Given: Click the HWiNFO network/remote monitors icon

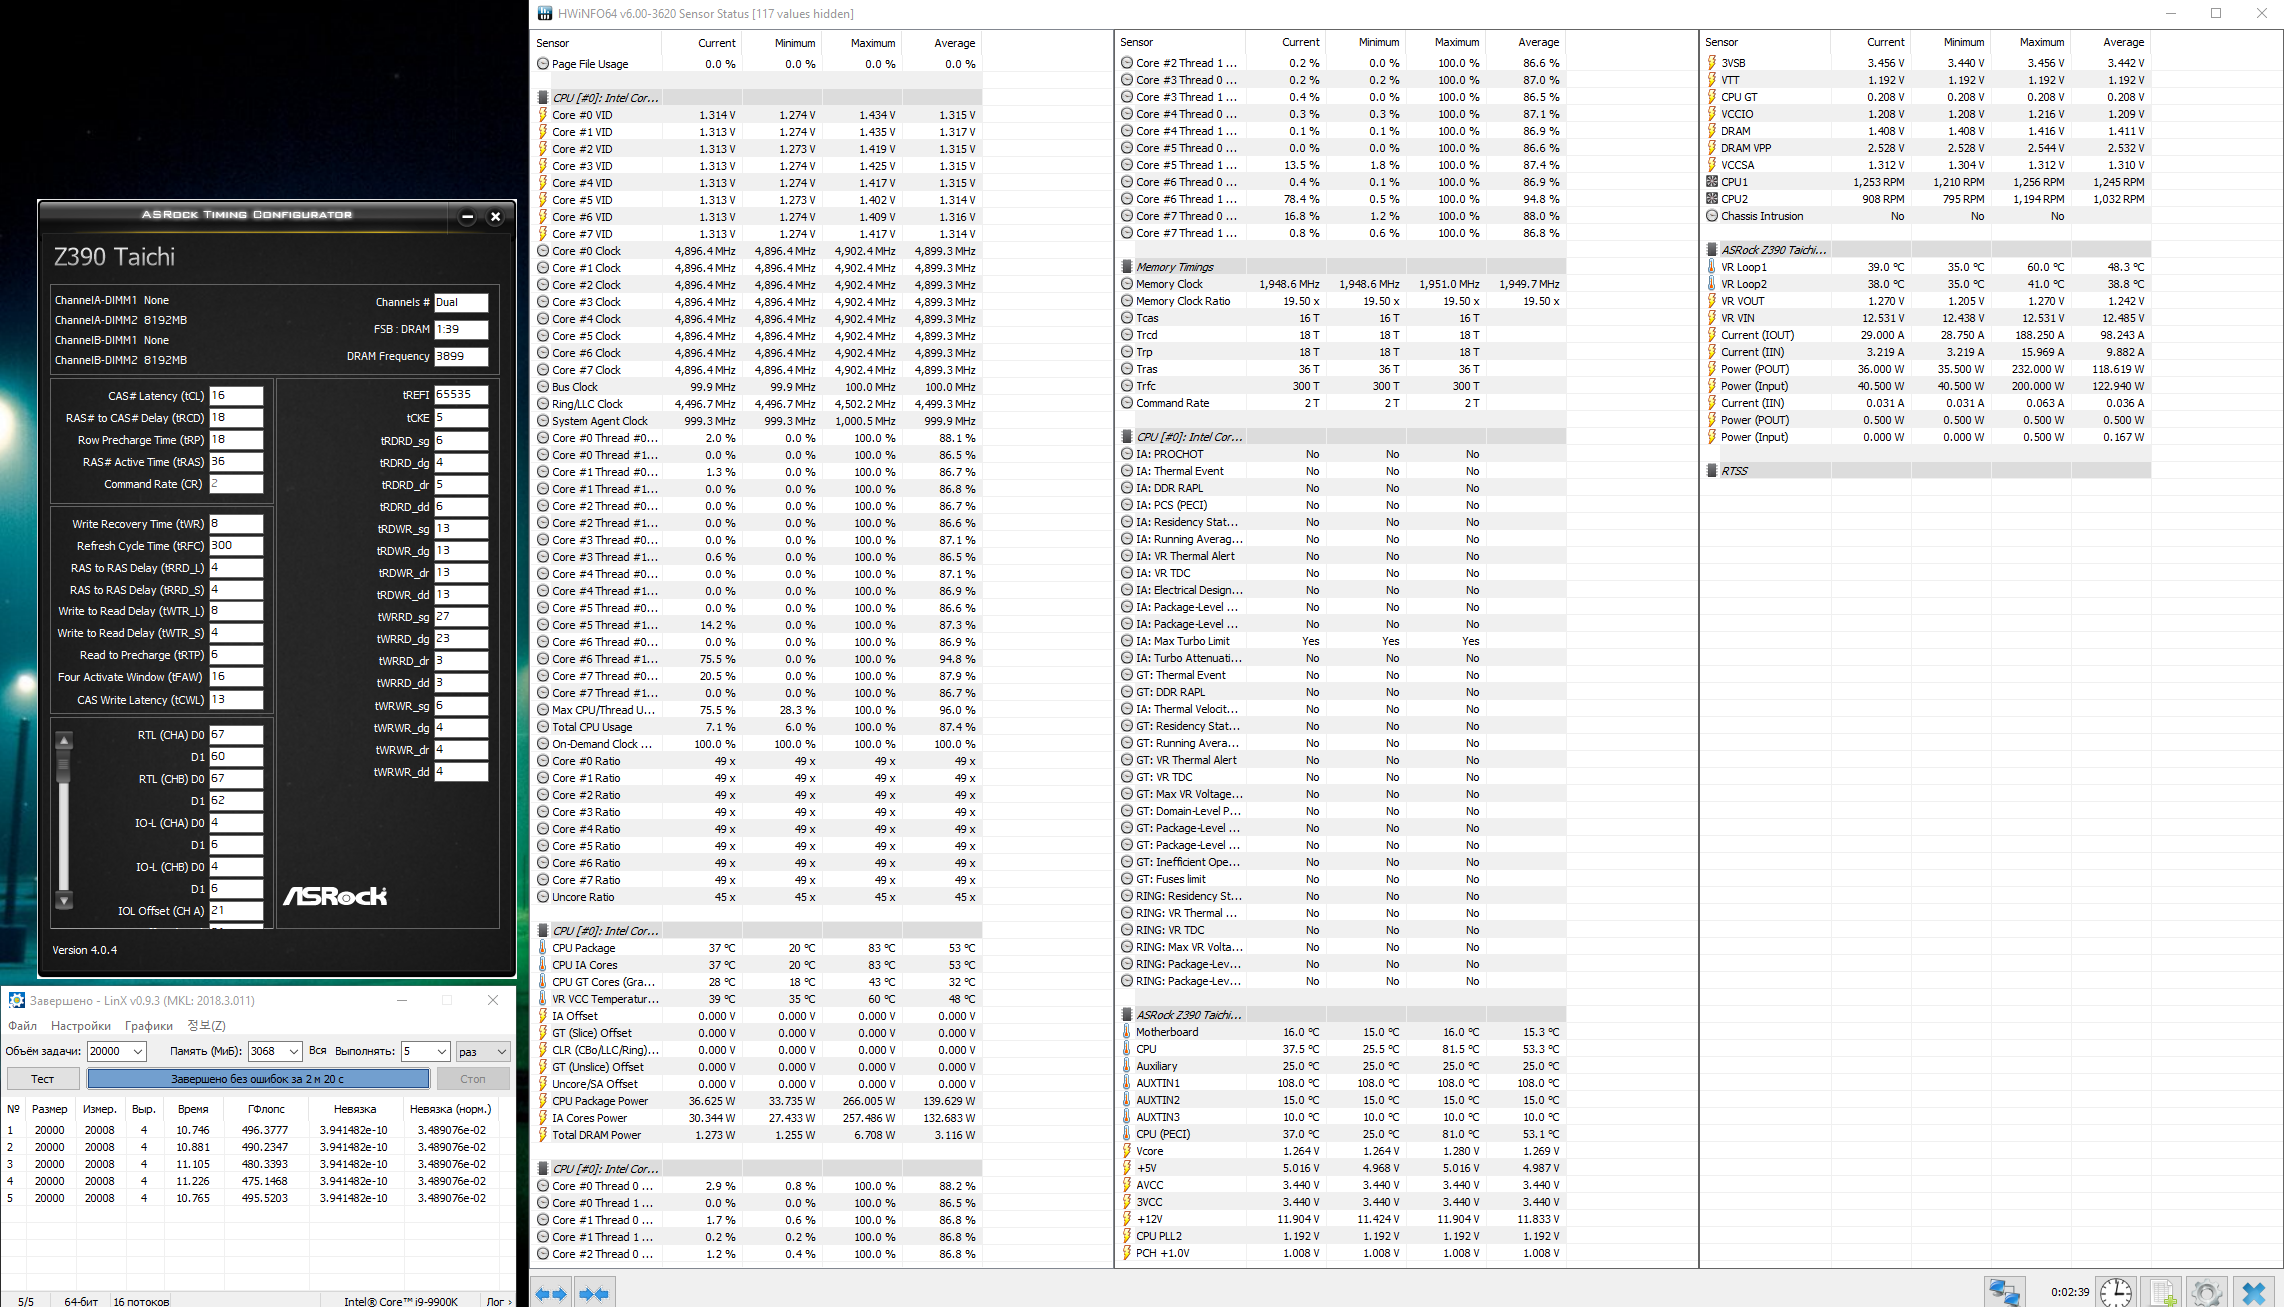Looking at the screenshot, I should coord(2004,1291).
